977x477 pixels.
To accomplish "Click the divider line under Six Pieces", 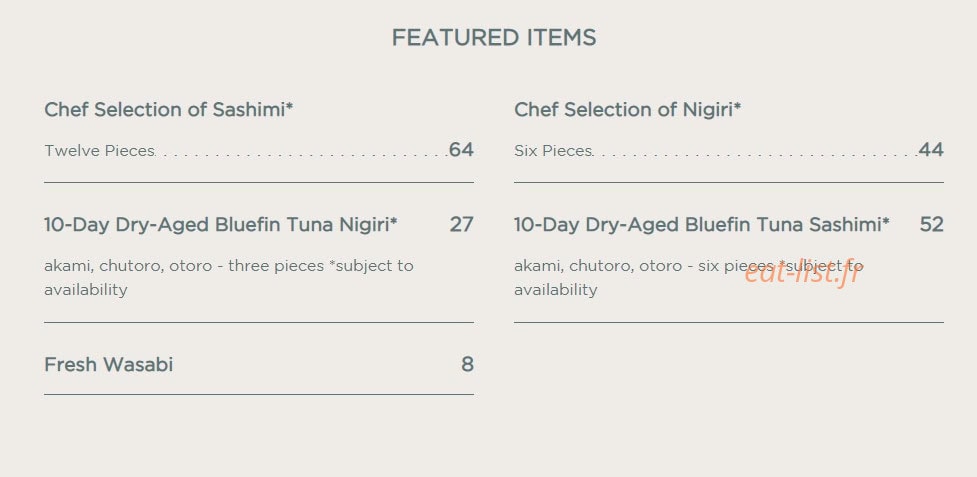I will (728, 182).
